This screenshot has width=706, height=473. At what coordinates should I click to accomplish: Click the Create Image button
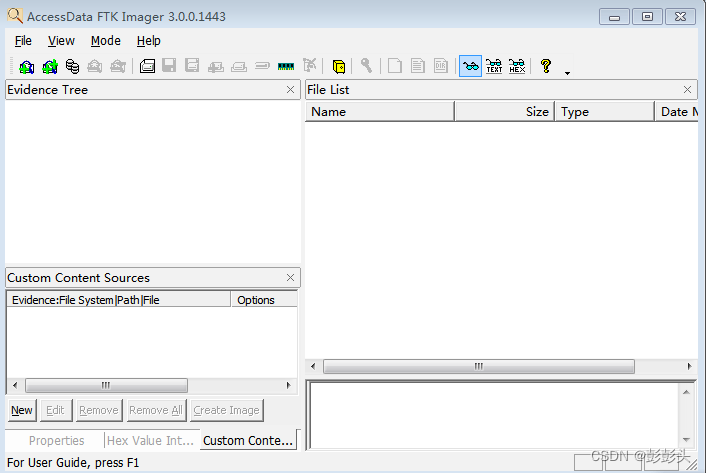[226, 410]
